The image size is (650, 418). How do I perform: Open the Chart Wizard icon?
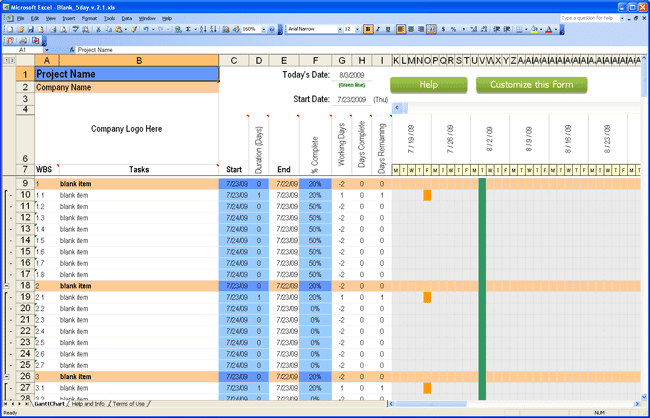[226, 29]
